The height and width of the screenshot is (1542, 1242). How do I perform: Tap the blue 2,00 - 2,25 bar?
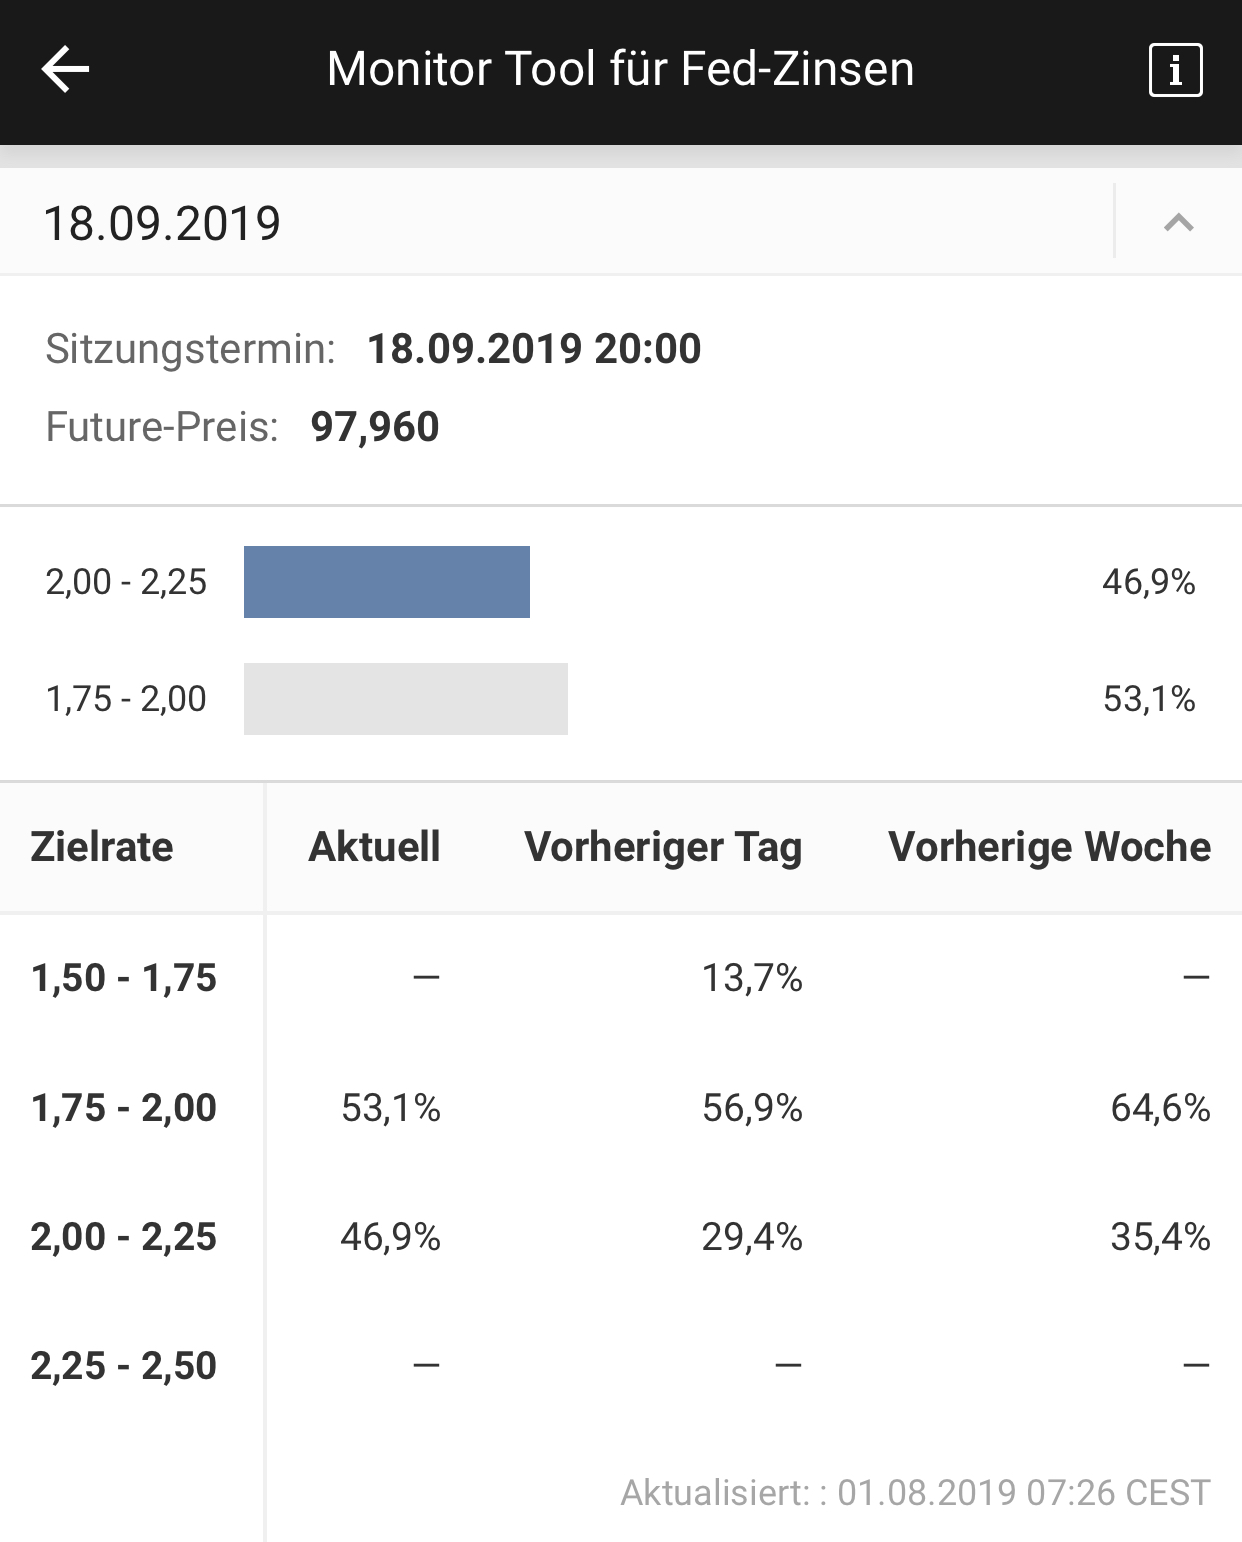point(386,582)
